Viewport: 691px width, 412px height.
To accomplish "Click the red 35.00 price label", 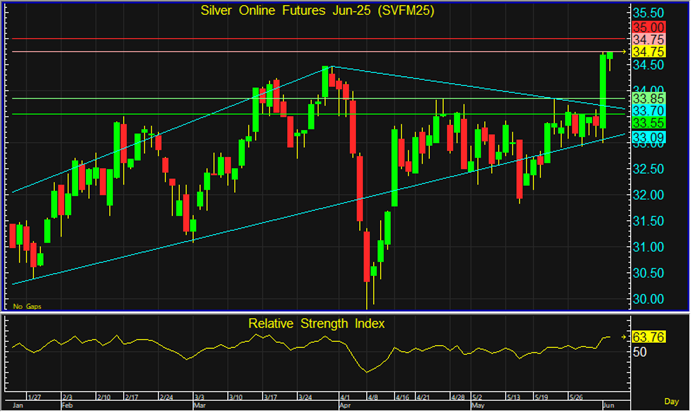I will [x=648, y=27].
